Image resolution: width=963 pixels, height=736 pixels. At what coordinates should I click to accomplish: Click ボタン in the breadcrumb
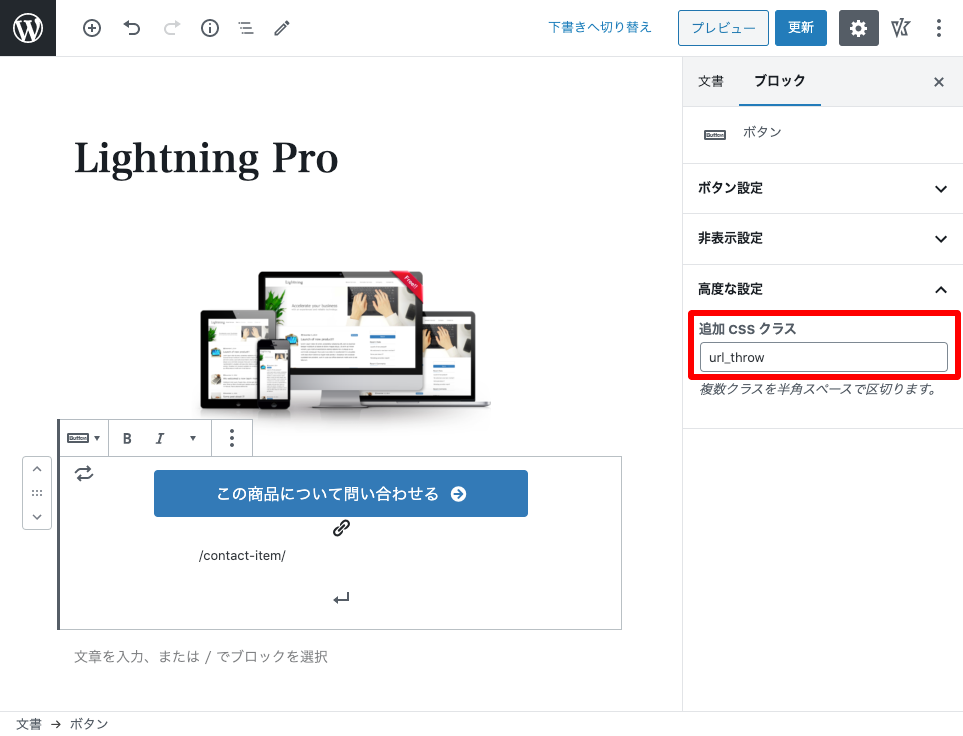click(88, 724)
